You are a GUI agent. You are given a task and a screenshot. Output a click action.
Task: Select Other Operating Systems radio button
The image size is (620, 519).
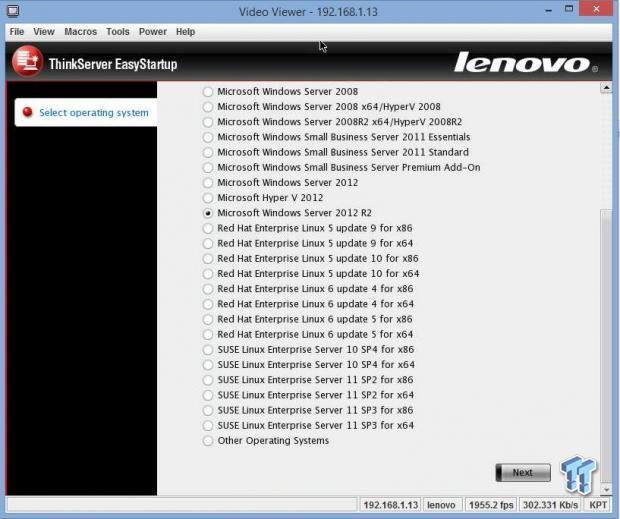point(208,441)
